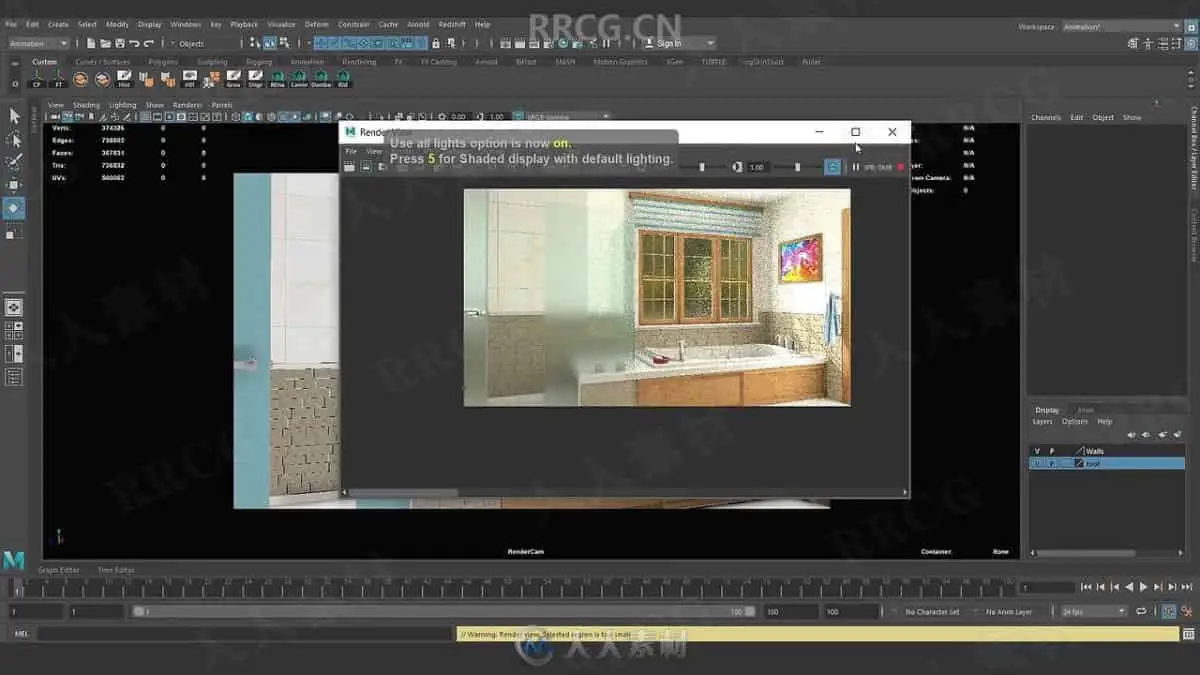Switch to the Rigging shelf tab
The height and width of the screenshot is (675, 1200).
pyautogui.click(x=259, y=61)
